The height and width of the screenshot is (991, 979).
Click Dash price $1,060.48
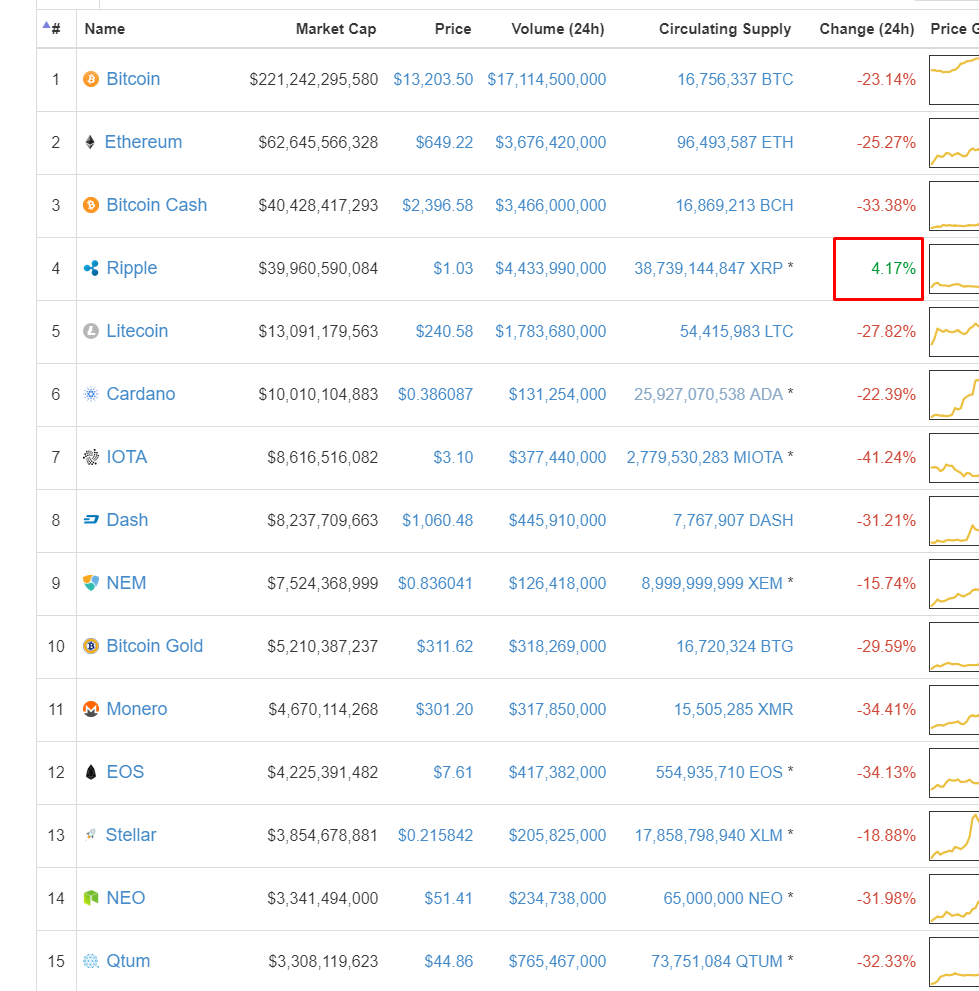pyautogui.click(x=437, y=521)
